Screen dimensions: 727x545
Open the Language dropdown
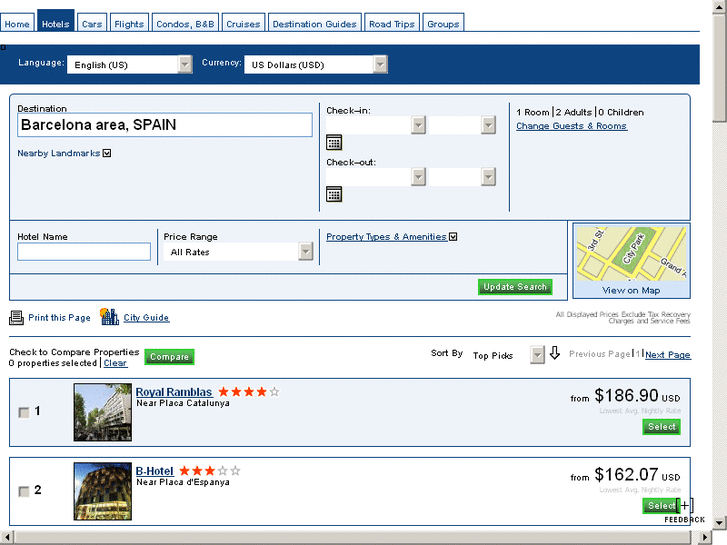130,64
